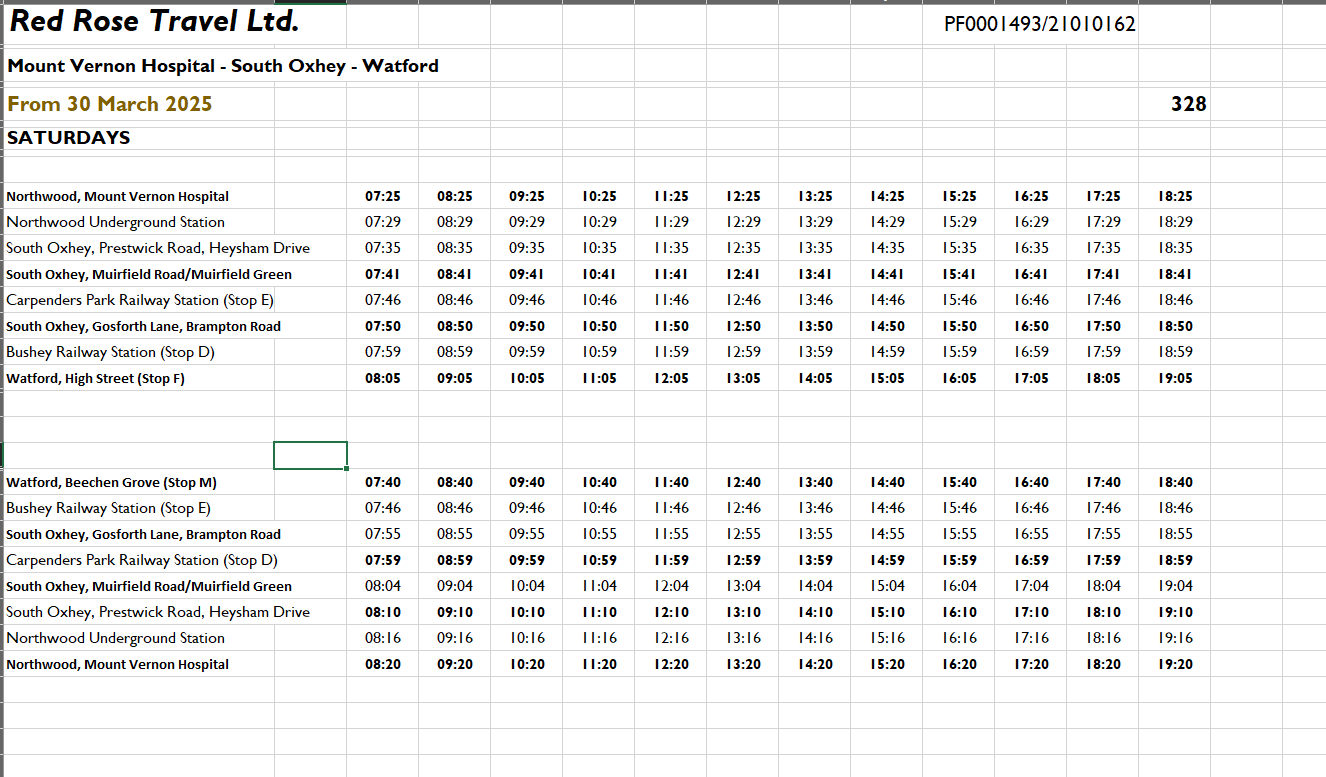Click the PF0001493/21010162 reference cell

pyautogui.click(x=1040, y=24)
